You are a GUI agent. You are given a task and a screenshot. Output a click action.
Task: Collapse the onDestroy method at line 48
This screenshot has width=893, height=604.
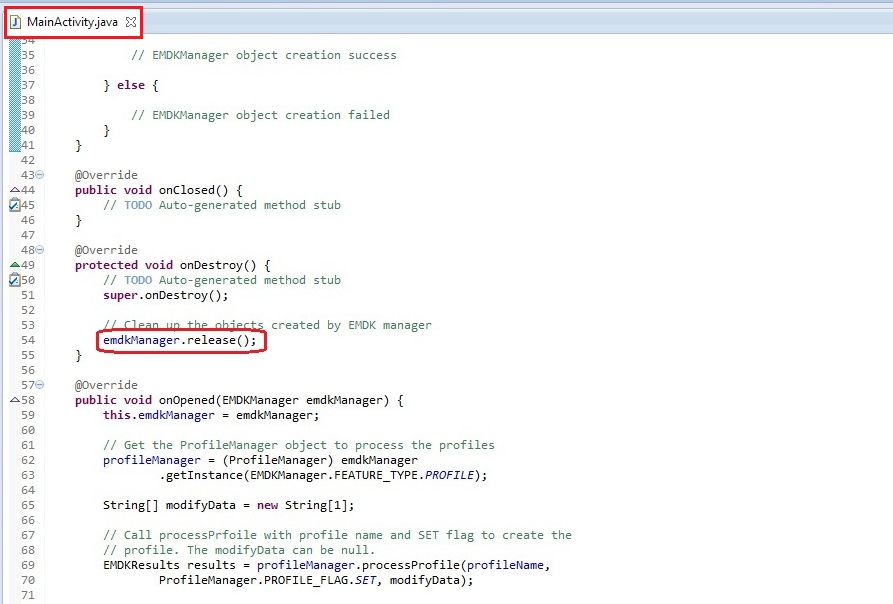point(40,250)
